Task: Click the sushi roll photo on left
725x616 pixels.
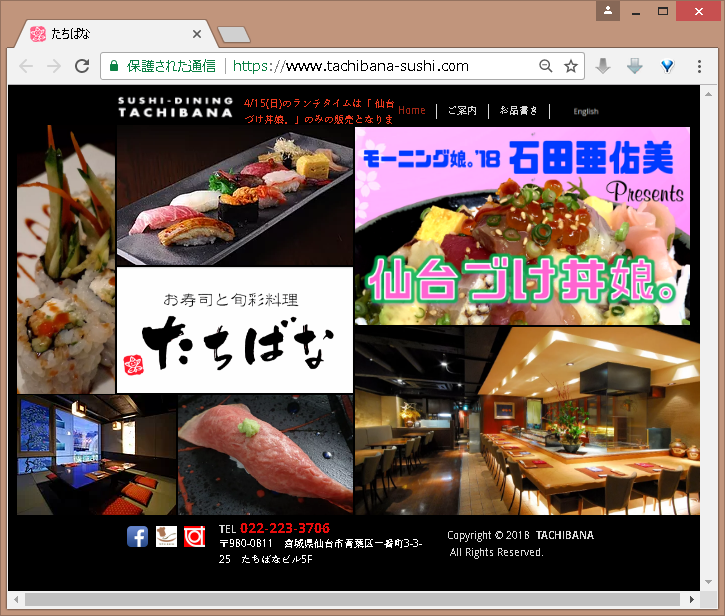Action: (66, 259)
